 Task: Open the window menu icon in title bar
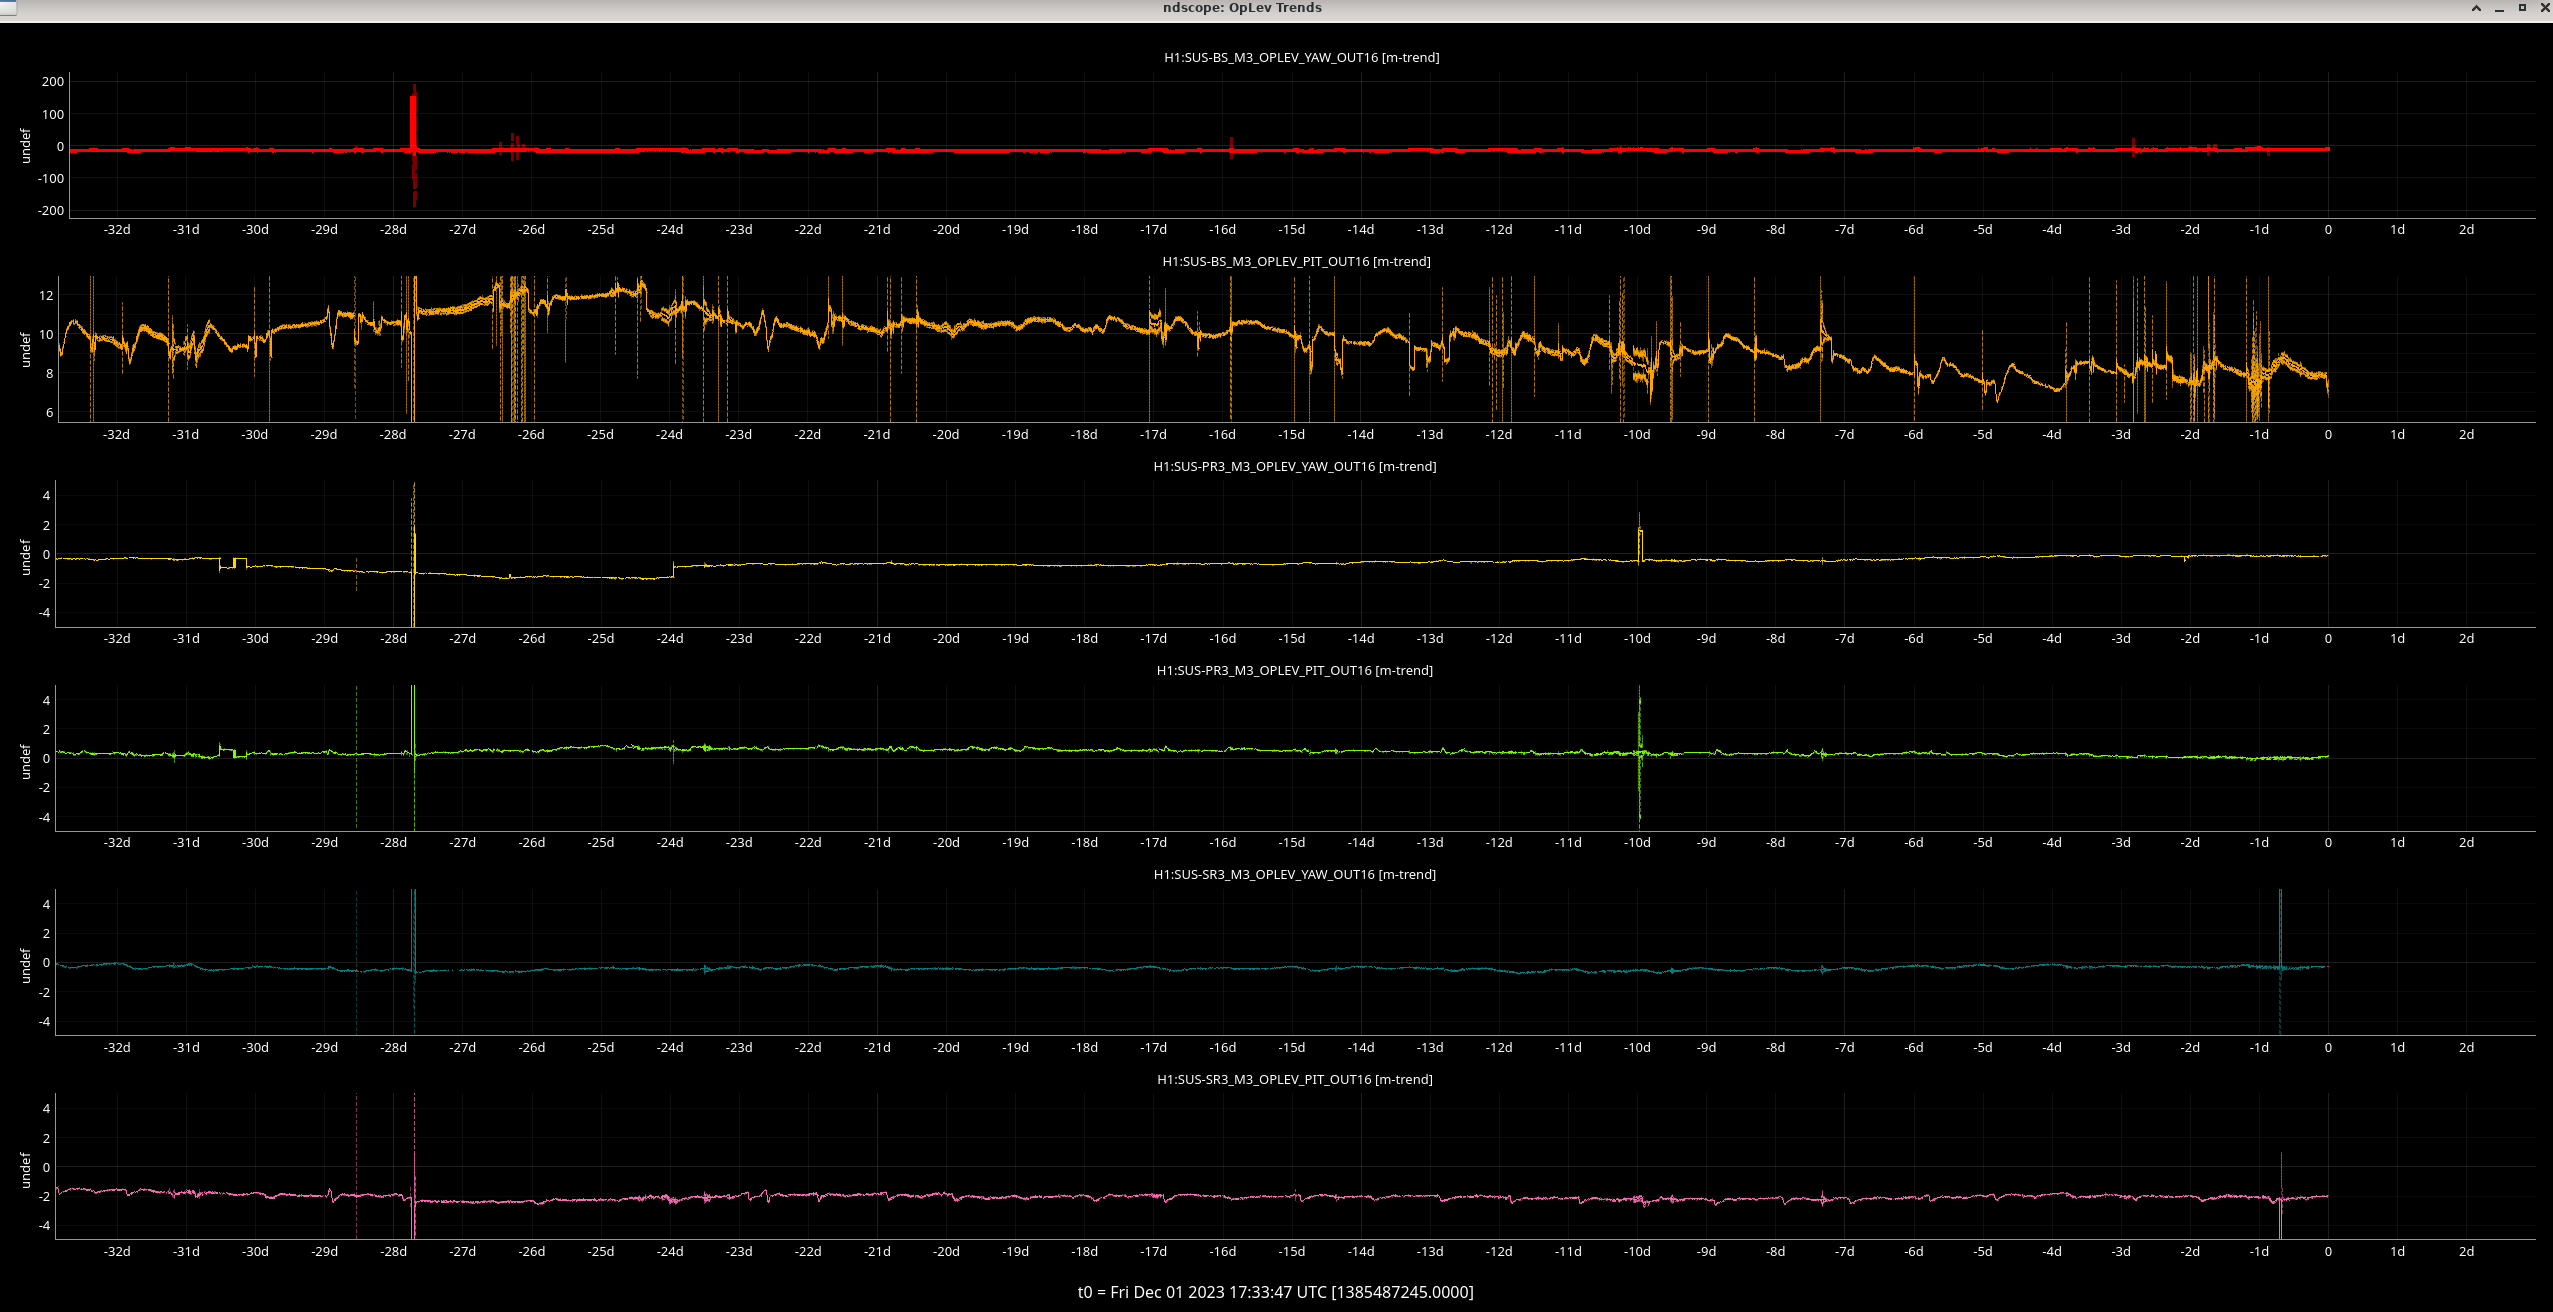click(7, 8)
